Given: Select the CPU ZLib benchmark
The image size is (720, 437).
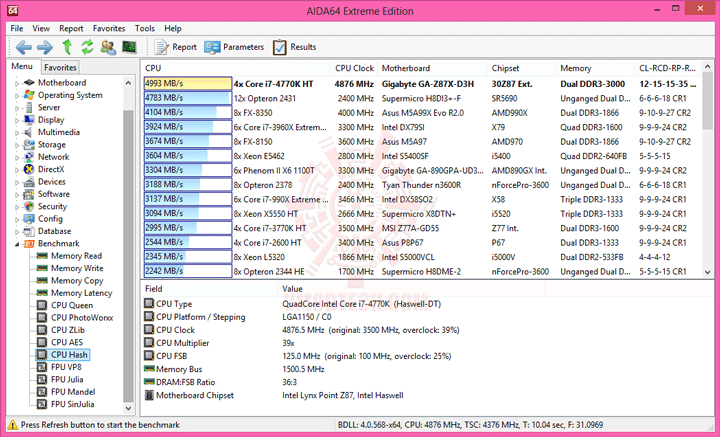Looking at the screenshot, I should tap(68, 330).
